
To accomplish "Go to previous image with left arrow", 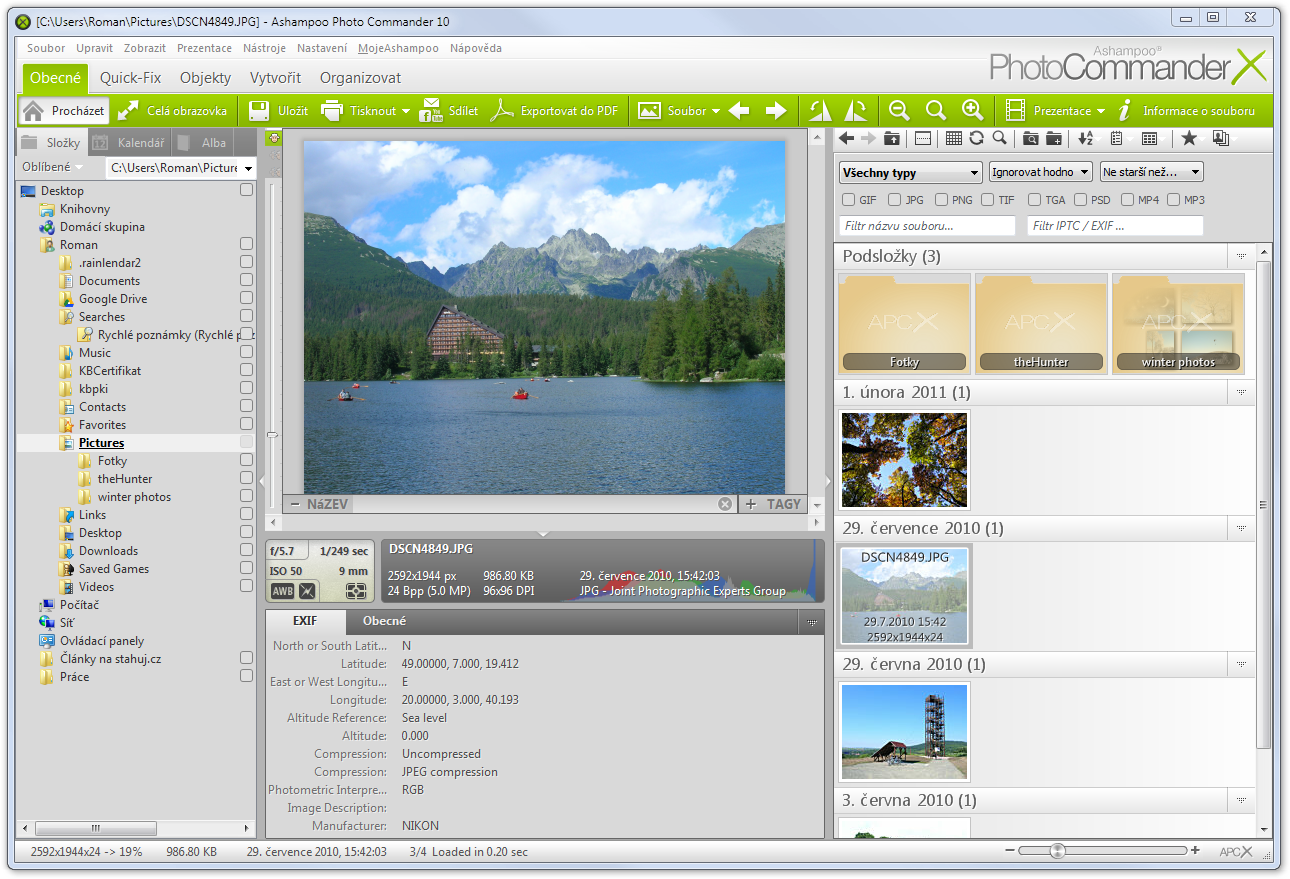I will [739, 111].
